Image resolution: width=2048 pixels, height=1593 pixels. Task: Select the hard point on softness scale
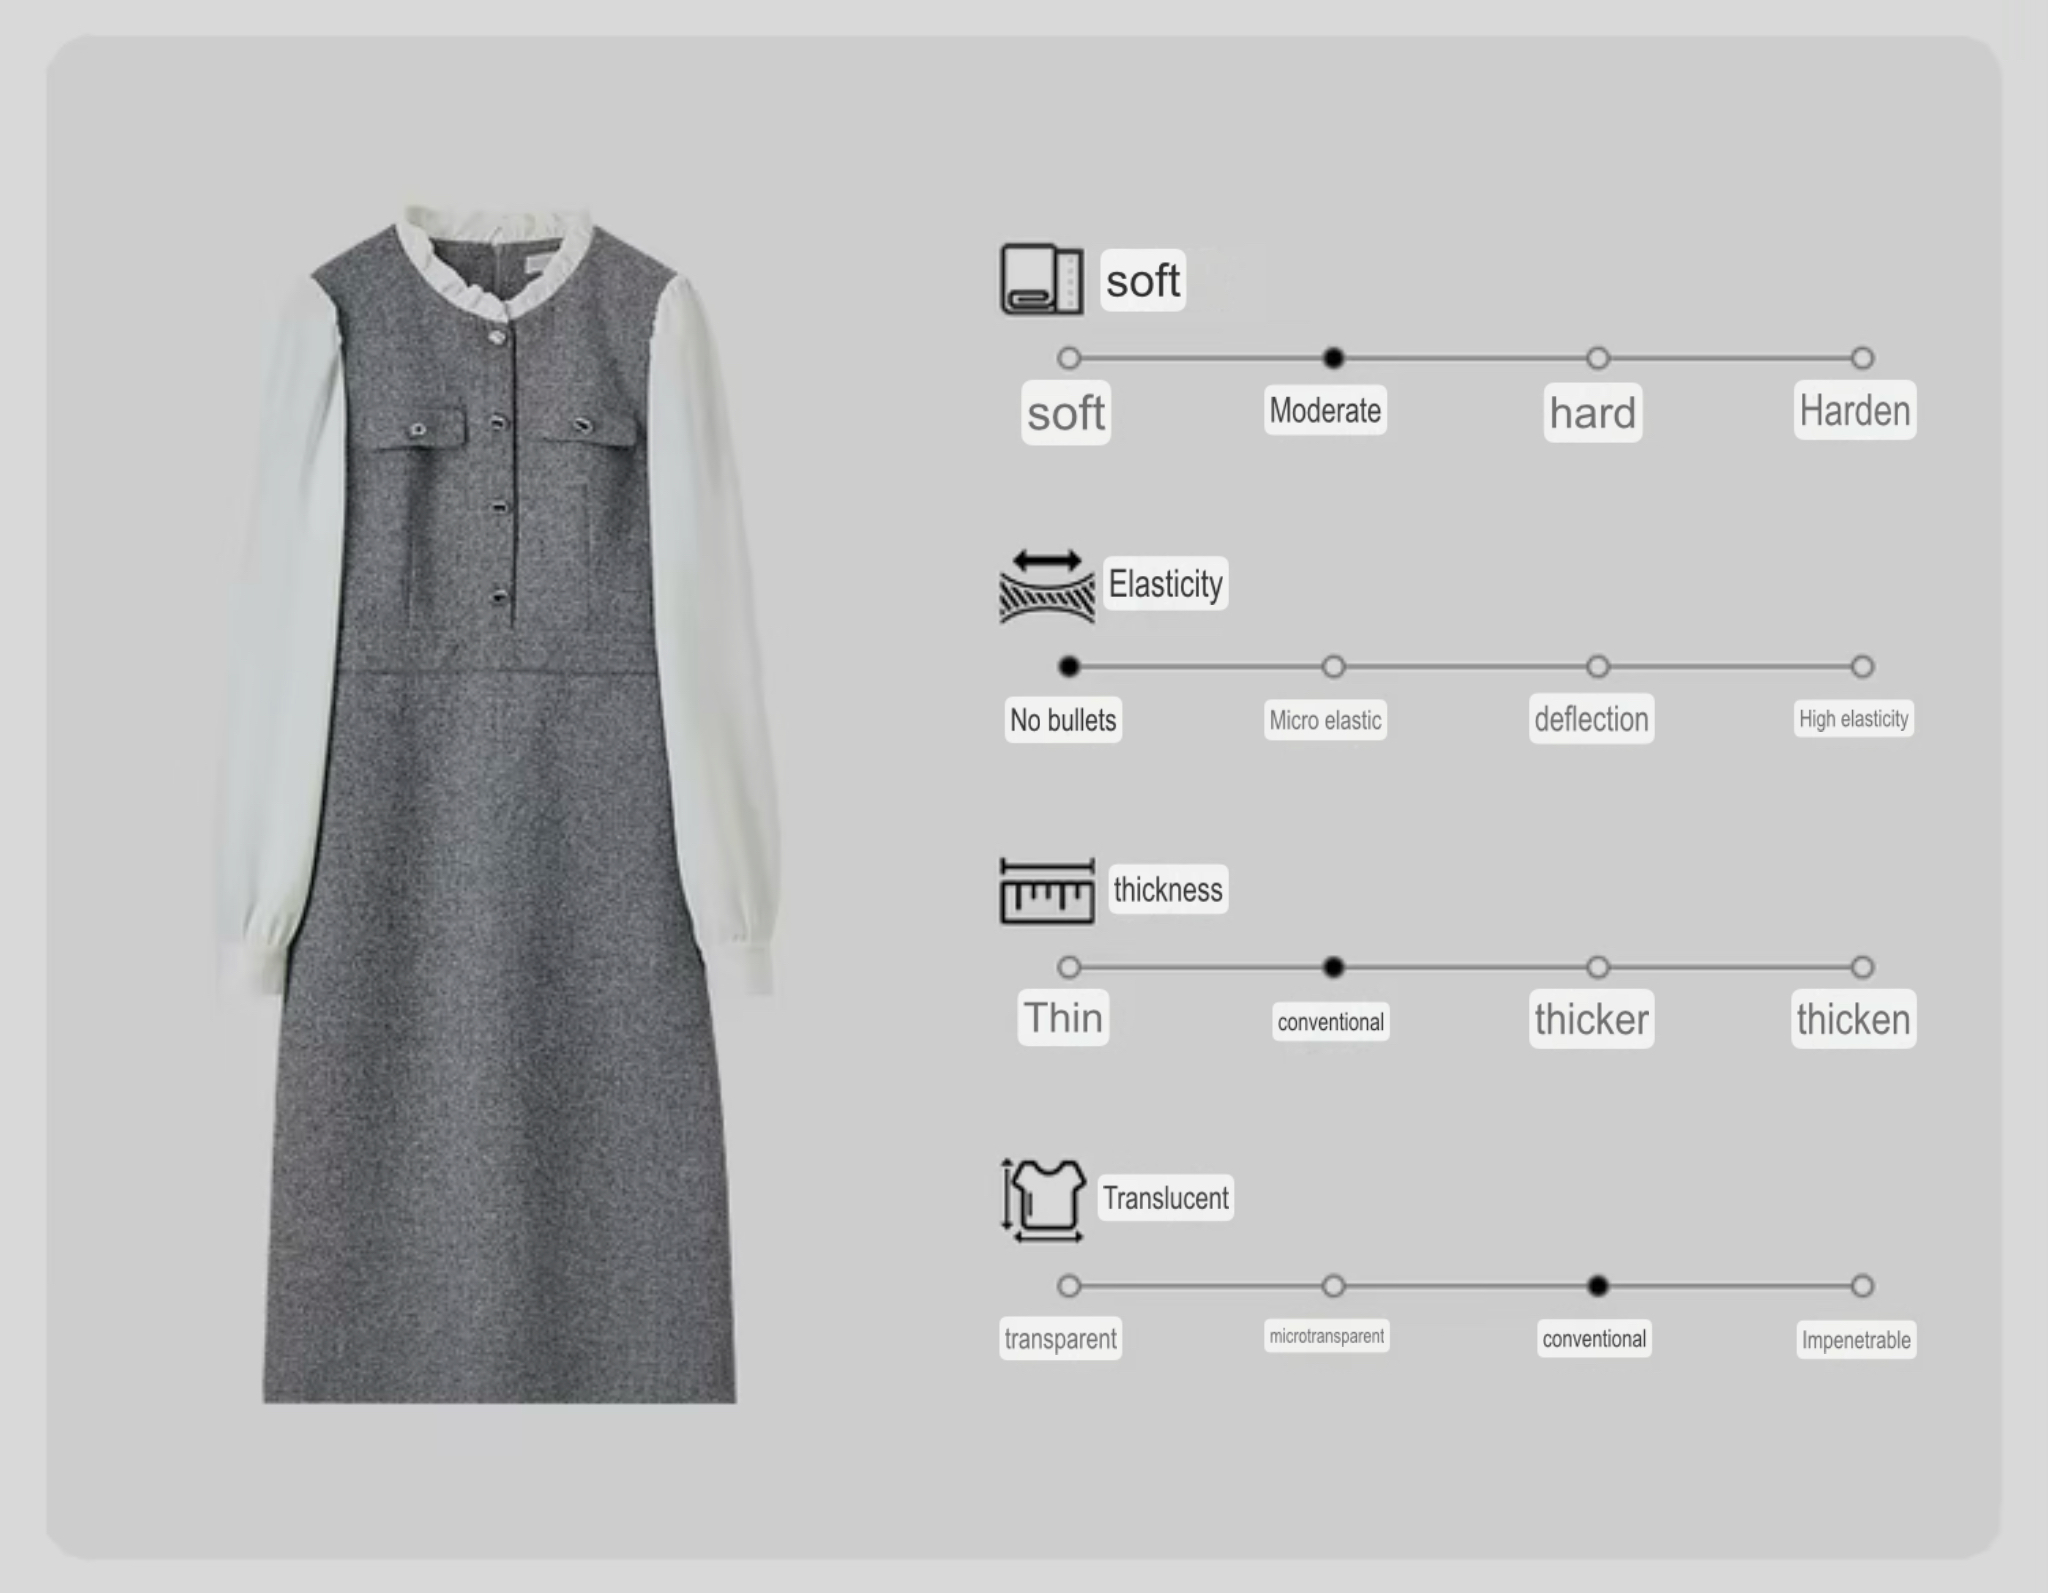click(1598, 358)
